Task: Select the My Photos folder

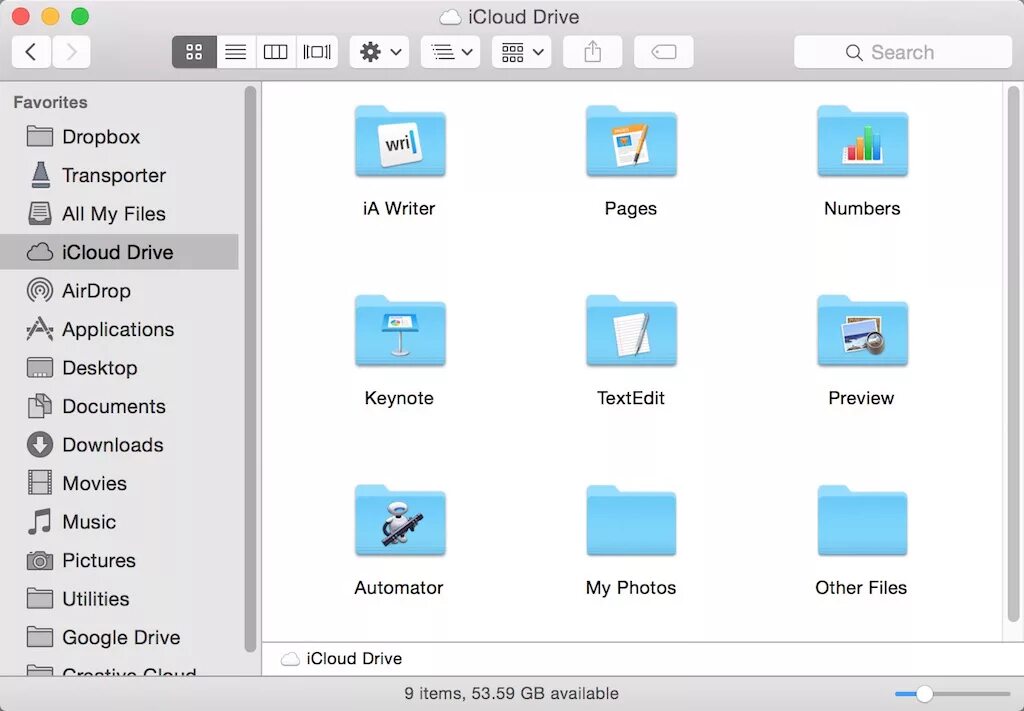Action: pos(631,520)
